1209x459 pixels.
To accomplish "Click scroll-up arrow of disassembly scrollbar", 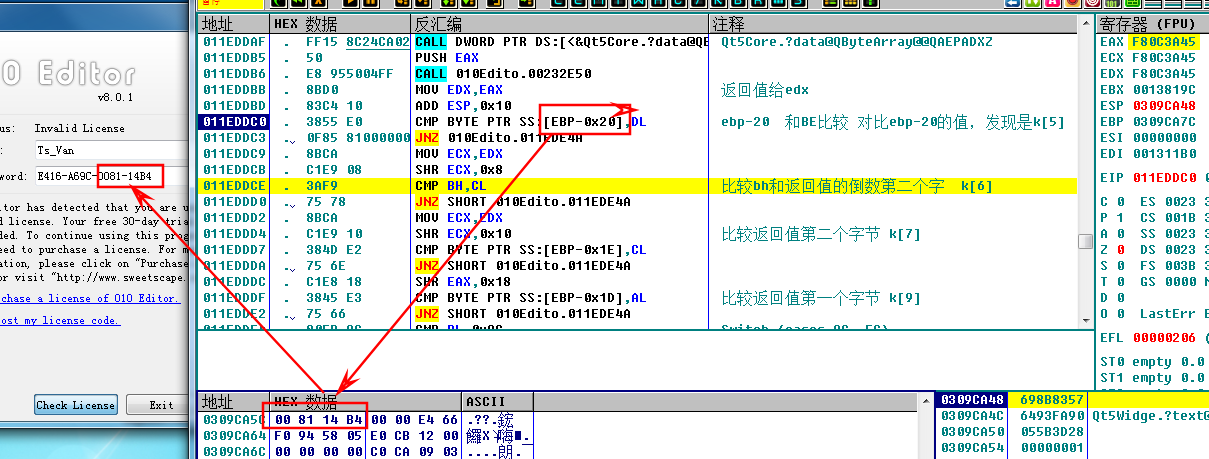I will (1086, 24).
